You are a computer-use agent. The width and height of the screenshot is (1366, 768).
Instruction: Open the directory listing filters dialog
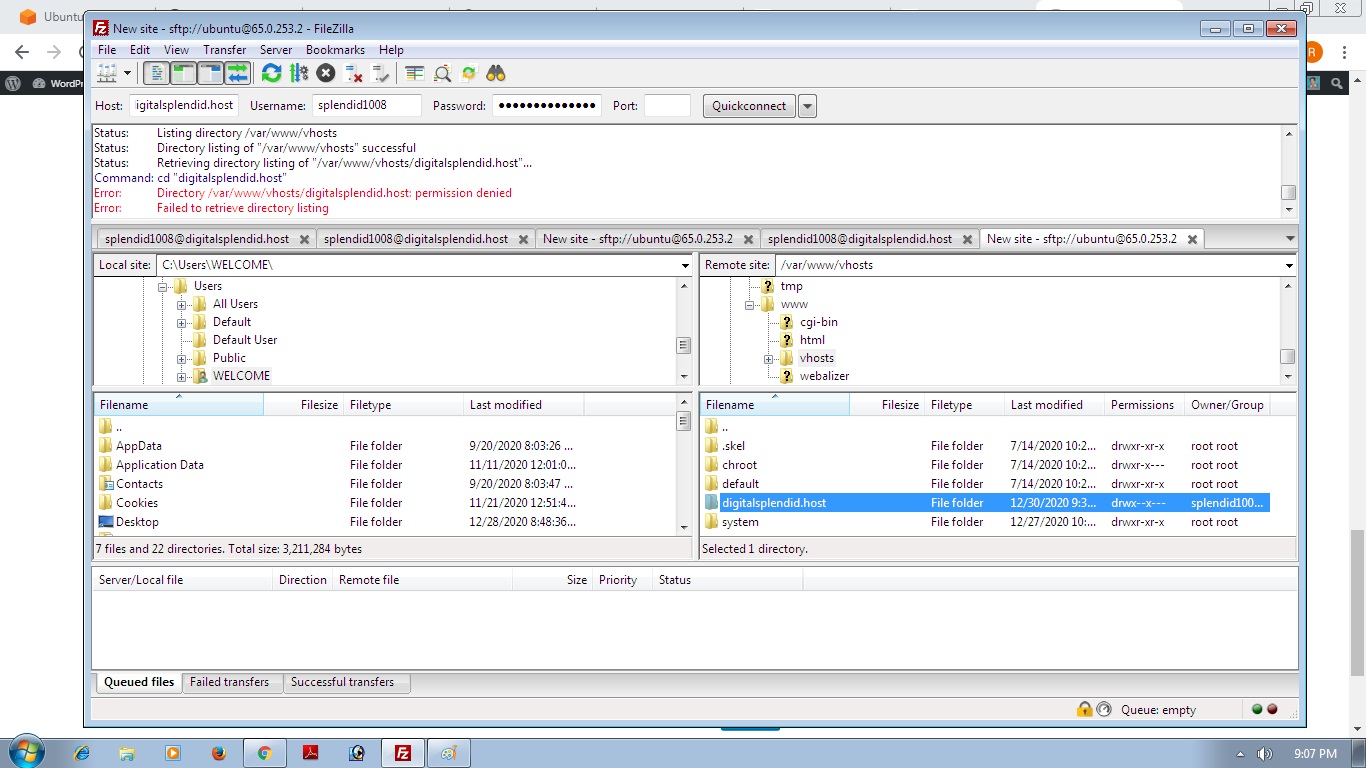tap(415, 73)
